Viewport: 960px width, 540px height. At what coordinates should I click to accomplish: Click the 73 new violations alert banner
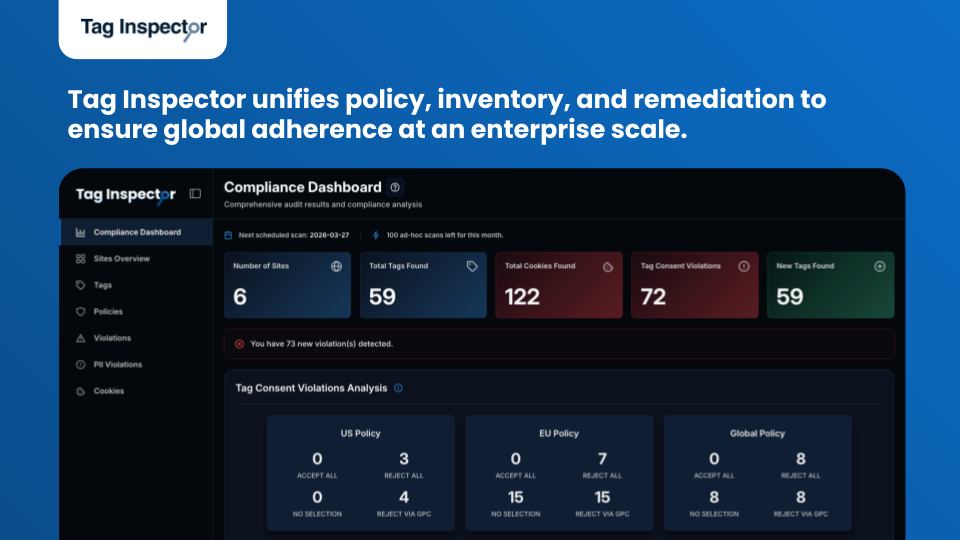pos(559,344)
